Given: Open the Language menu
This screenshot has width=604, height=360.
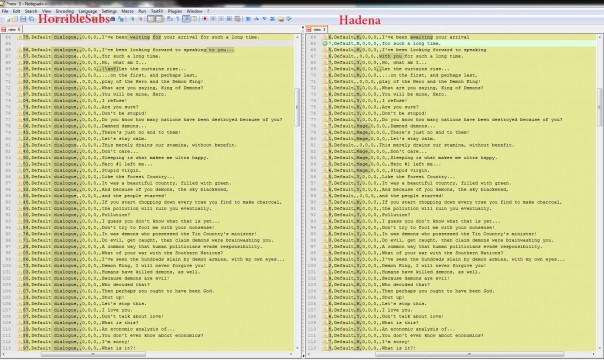Looking at the screenshot, I should (88, 11).
